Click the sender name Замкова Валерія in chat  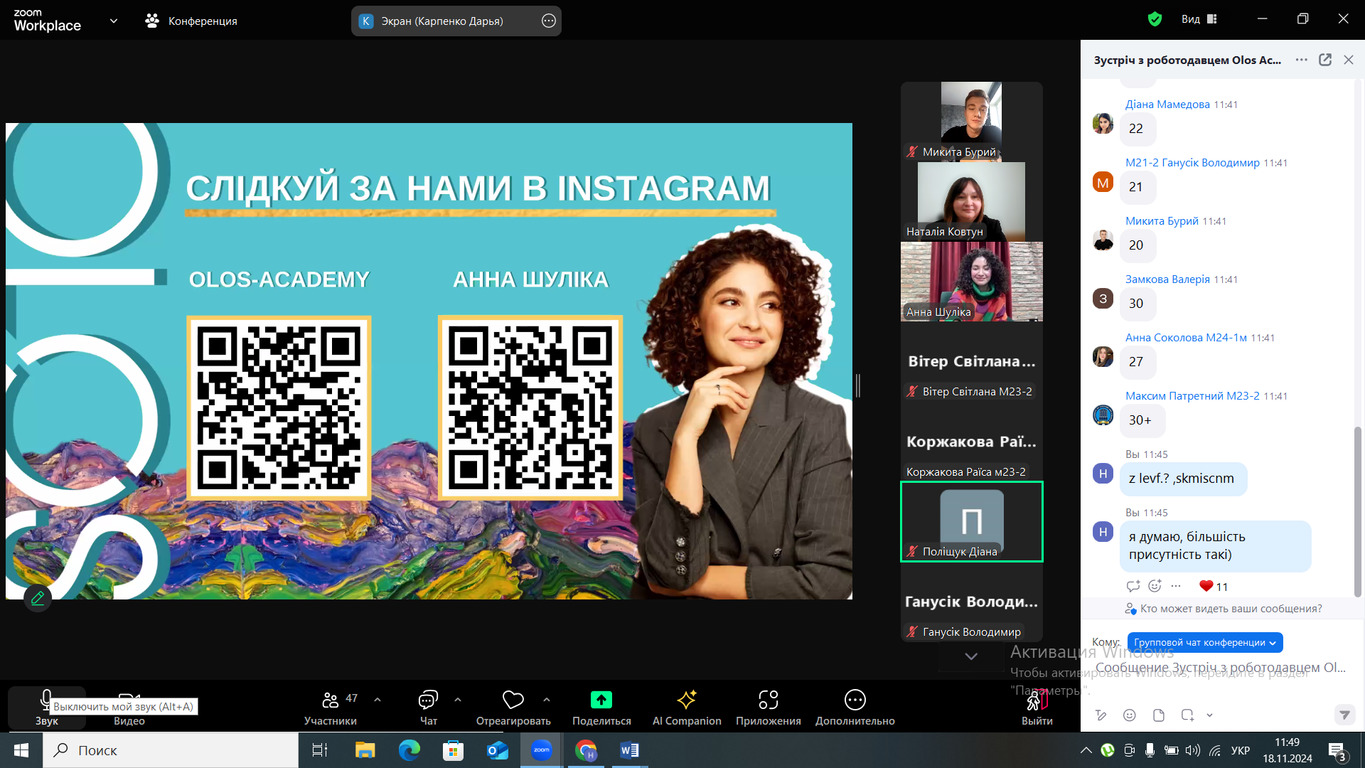point(1167,279)
